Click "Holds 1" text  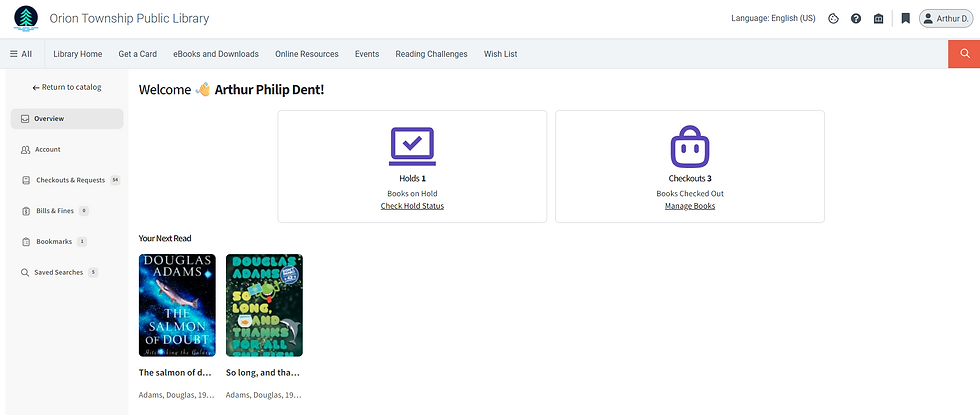pos(412,179)
